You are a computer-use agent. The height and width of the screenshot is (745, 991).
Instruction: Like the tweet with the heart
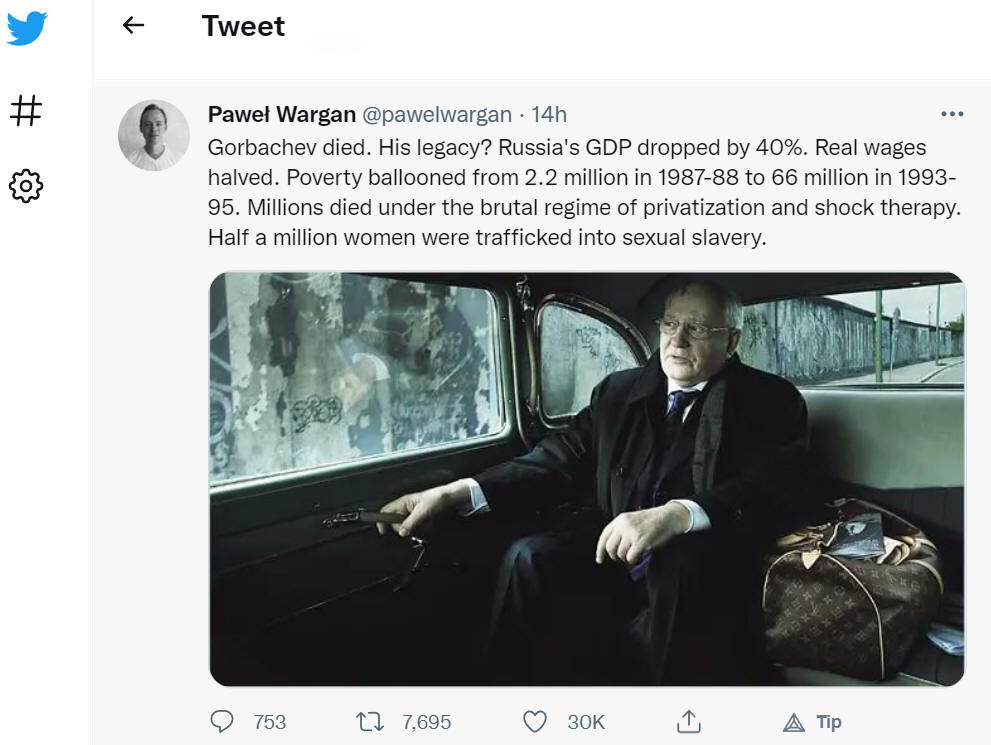[x=535, y=721]
